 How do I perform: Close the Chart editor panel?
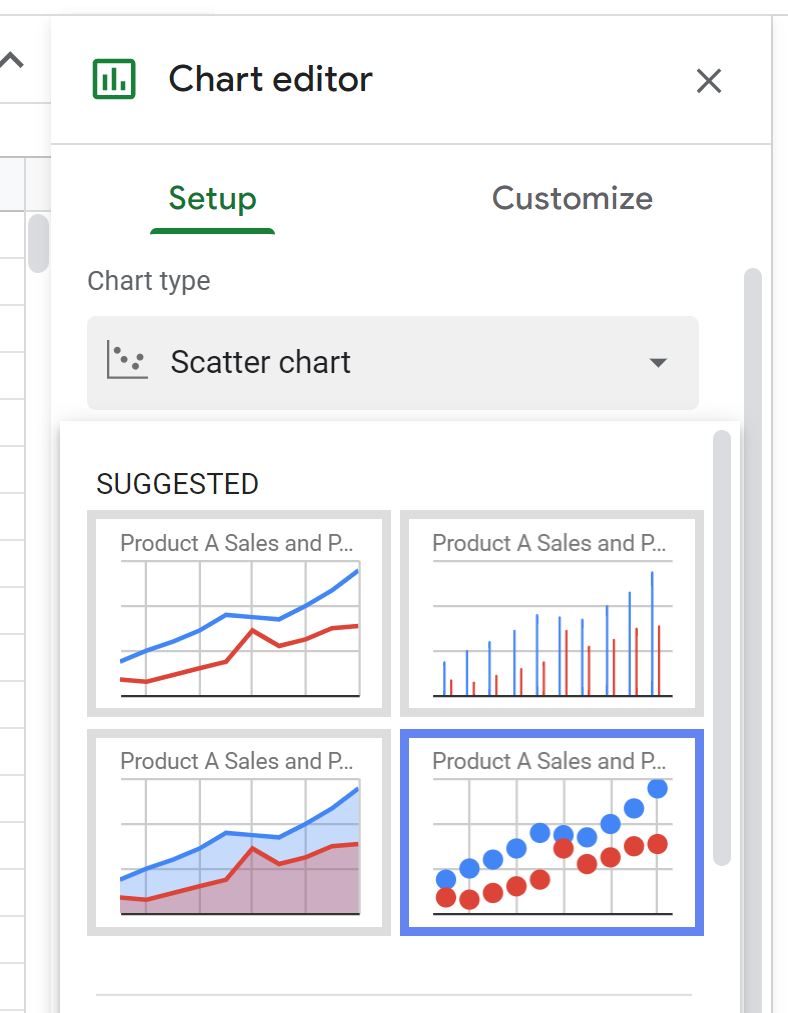(709, 81)
